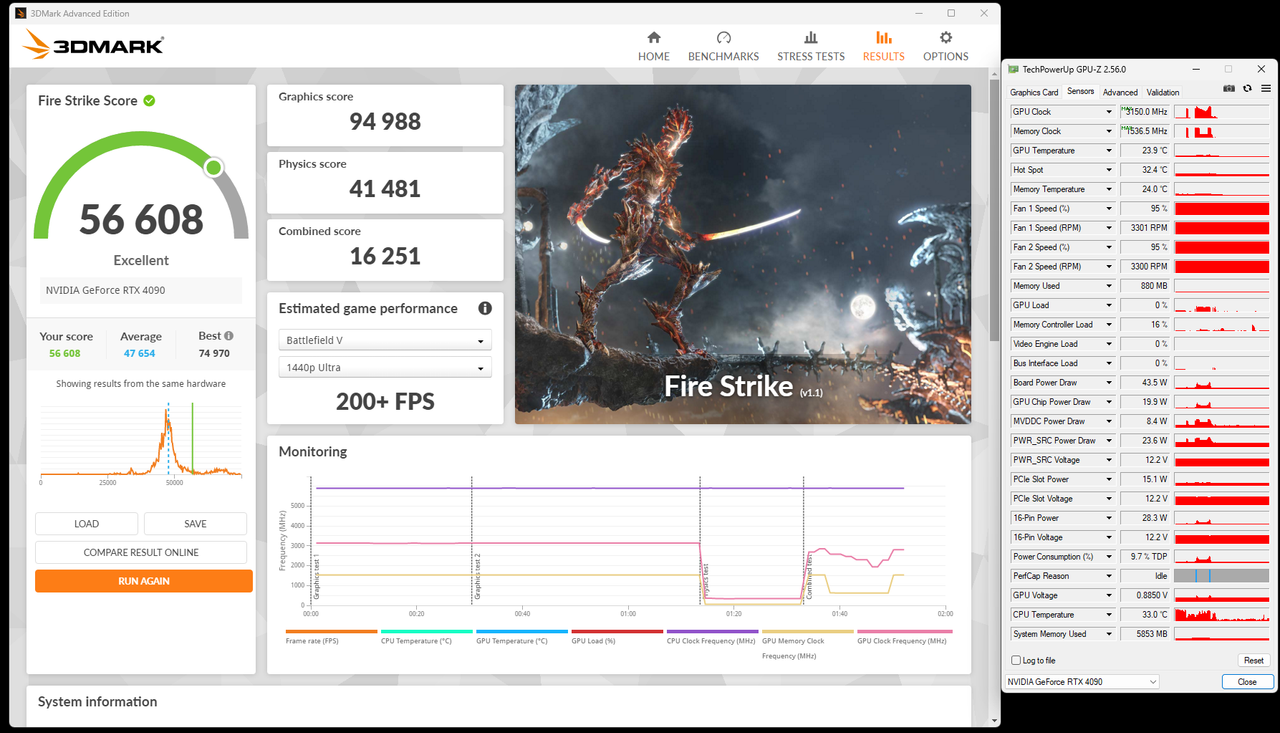Click the GPU Clock sensor history graph
1280x733 pixels.
[1221, 112]
